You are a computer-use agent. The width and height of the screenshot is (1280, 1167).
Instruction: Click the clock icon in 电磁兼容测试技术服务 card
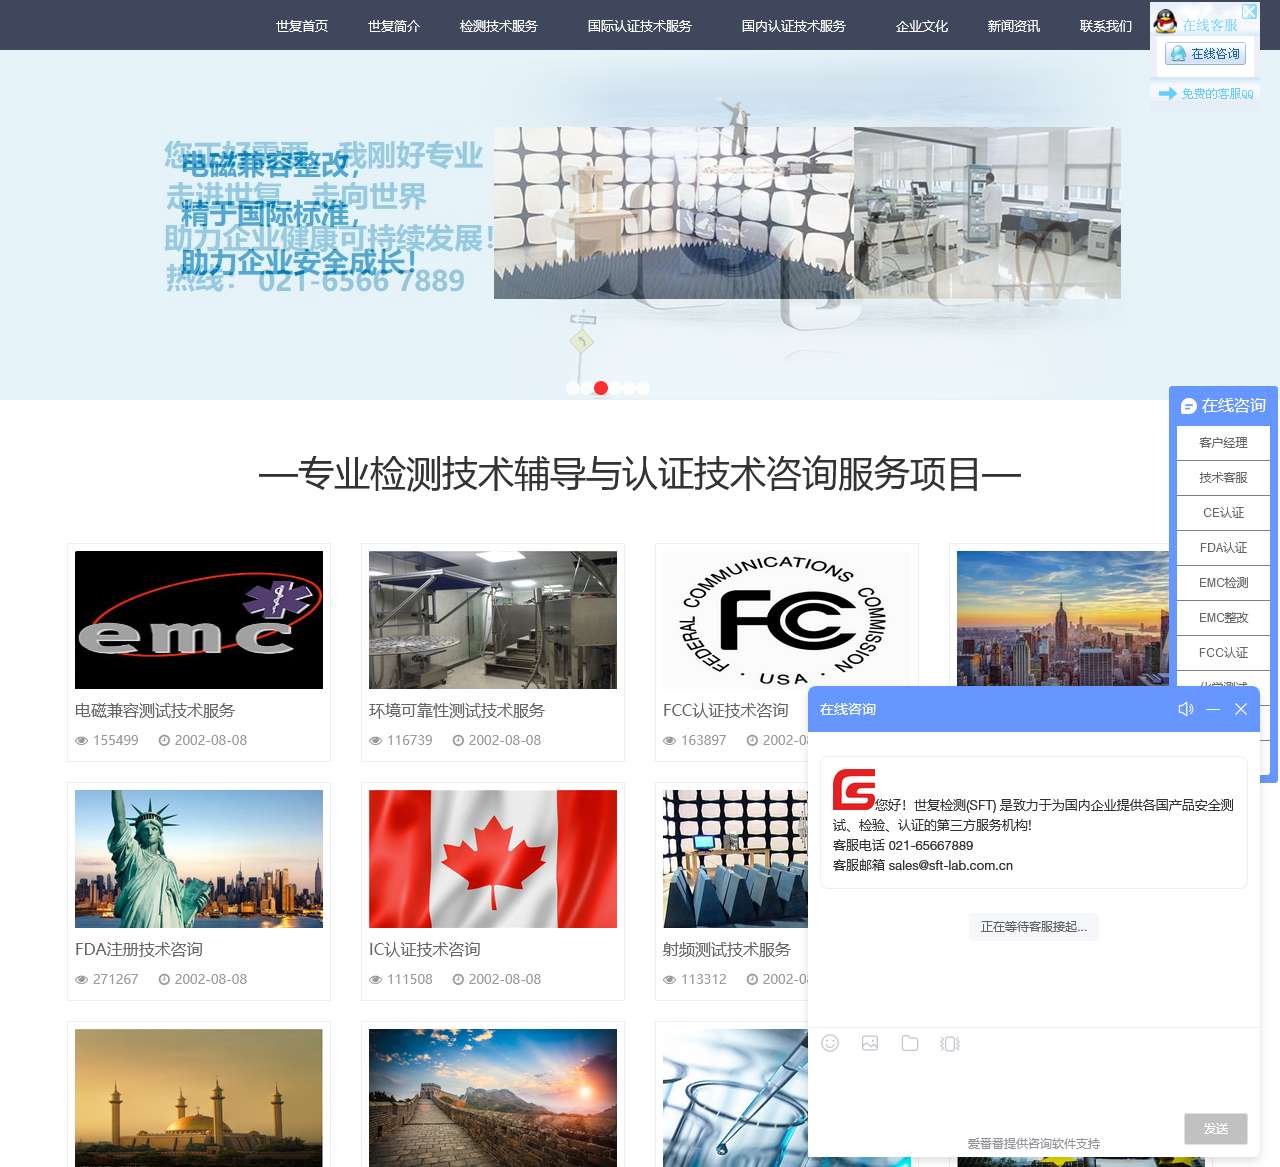(164, 741)
